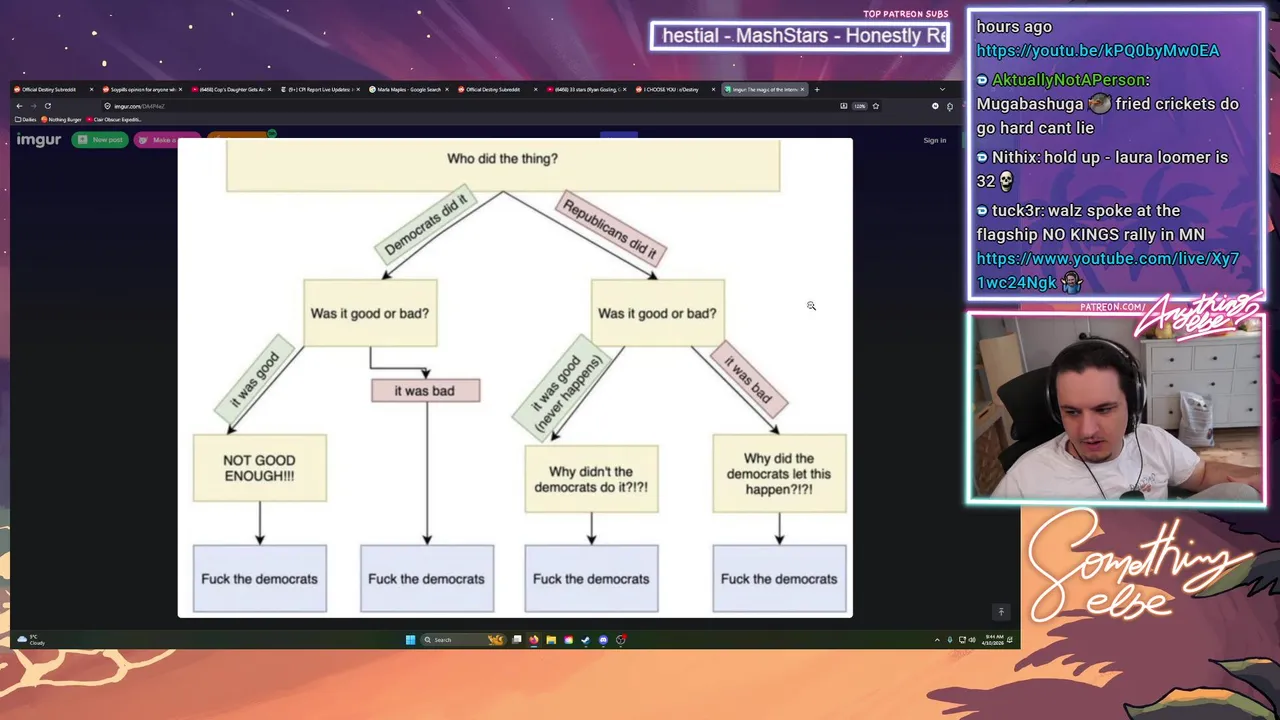Click the 'Why didn't the democrats do it?!?!' box

point(591,479)
